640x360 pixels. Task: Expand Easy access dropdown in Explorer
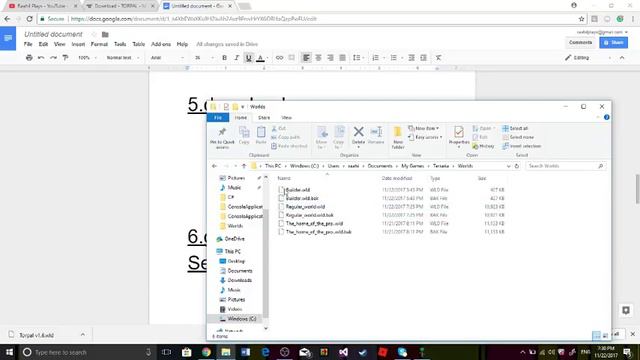[425, 137]
